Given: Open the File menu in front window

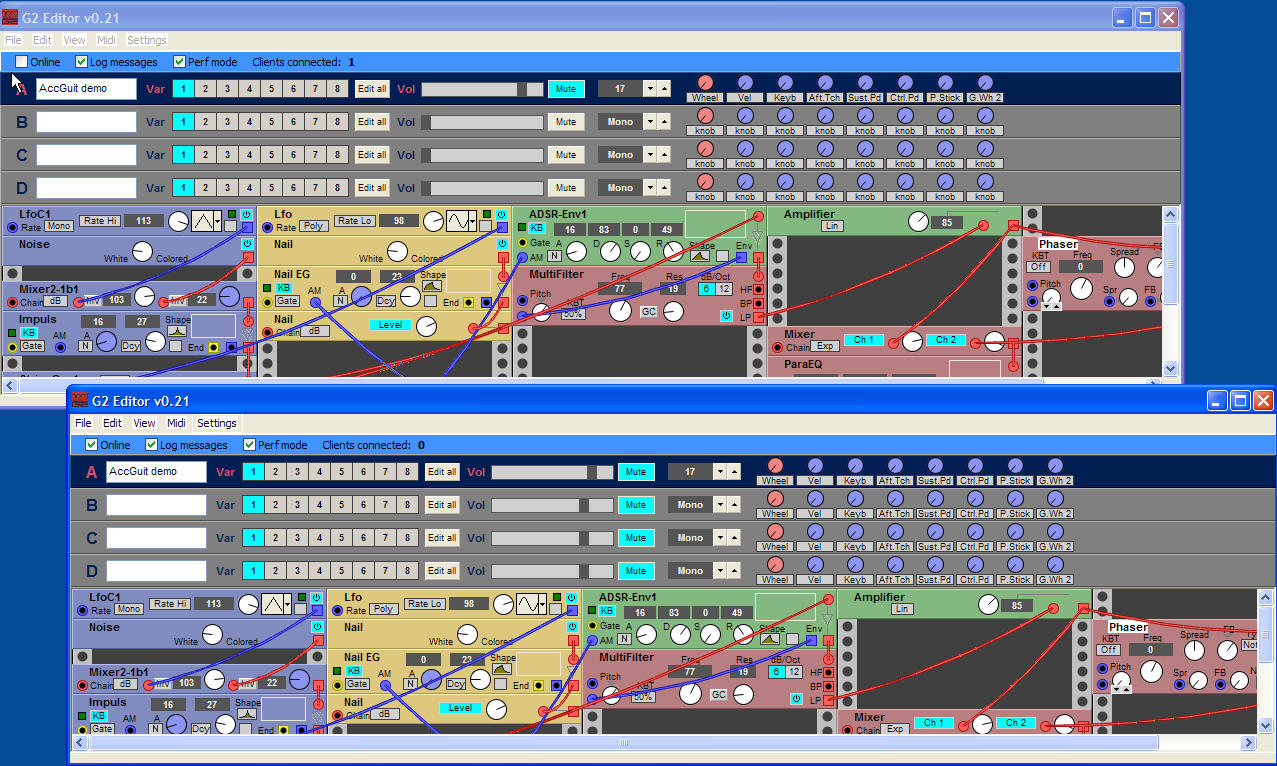Looking at the screenshot, I should (x=83, y=423).
